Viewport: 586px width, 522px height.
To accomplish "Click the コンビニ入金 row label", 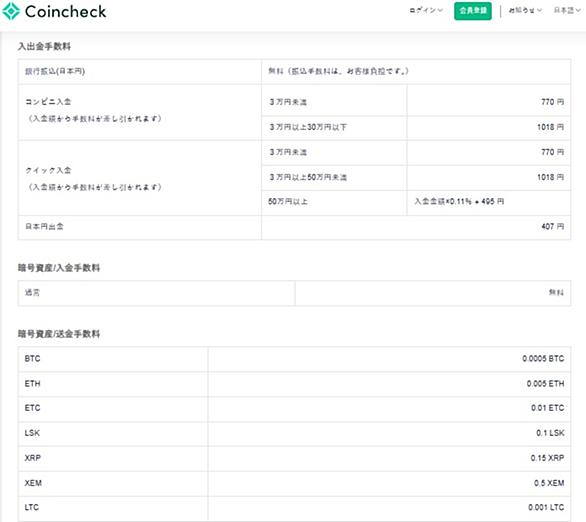I will point(48,101).
